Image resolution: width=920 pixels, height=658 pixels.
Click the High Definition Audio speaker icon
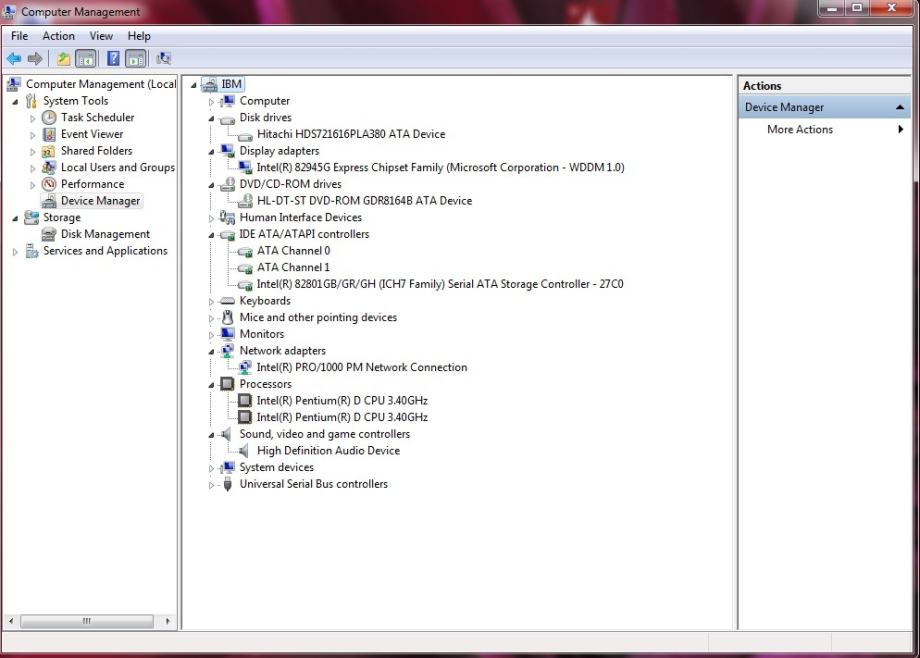pos(244,451)
